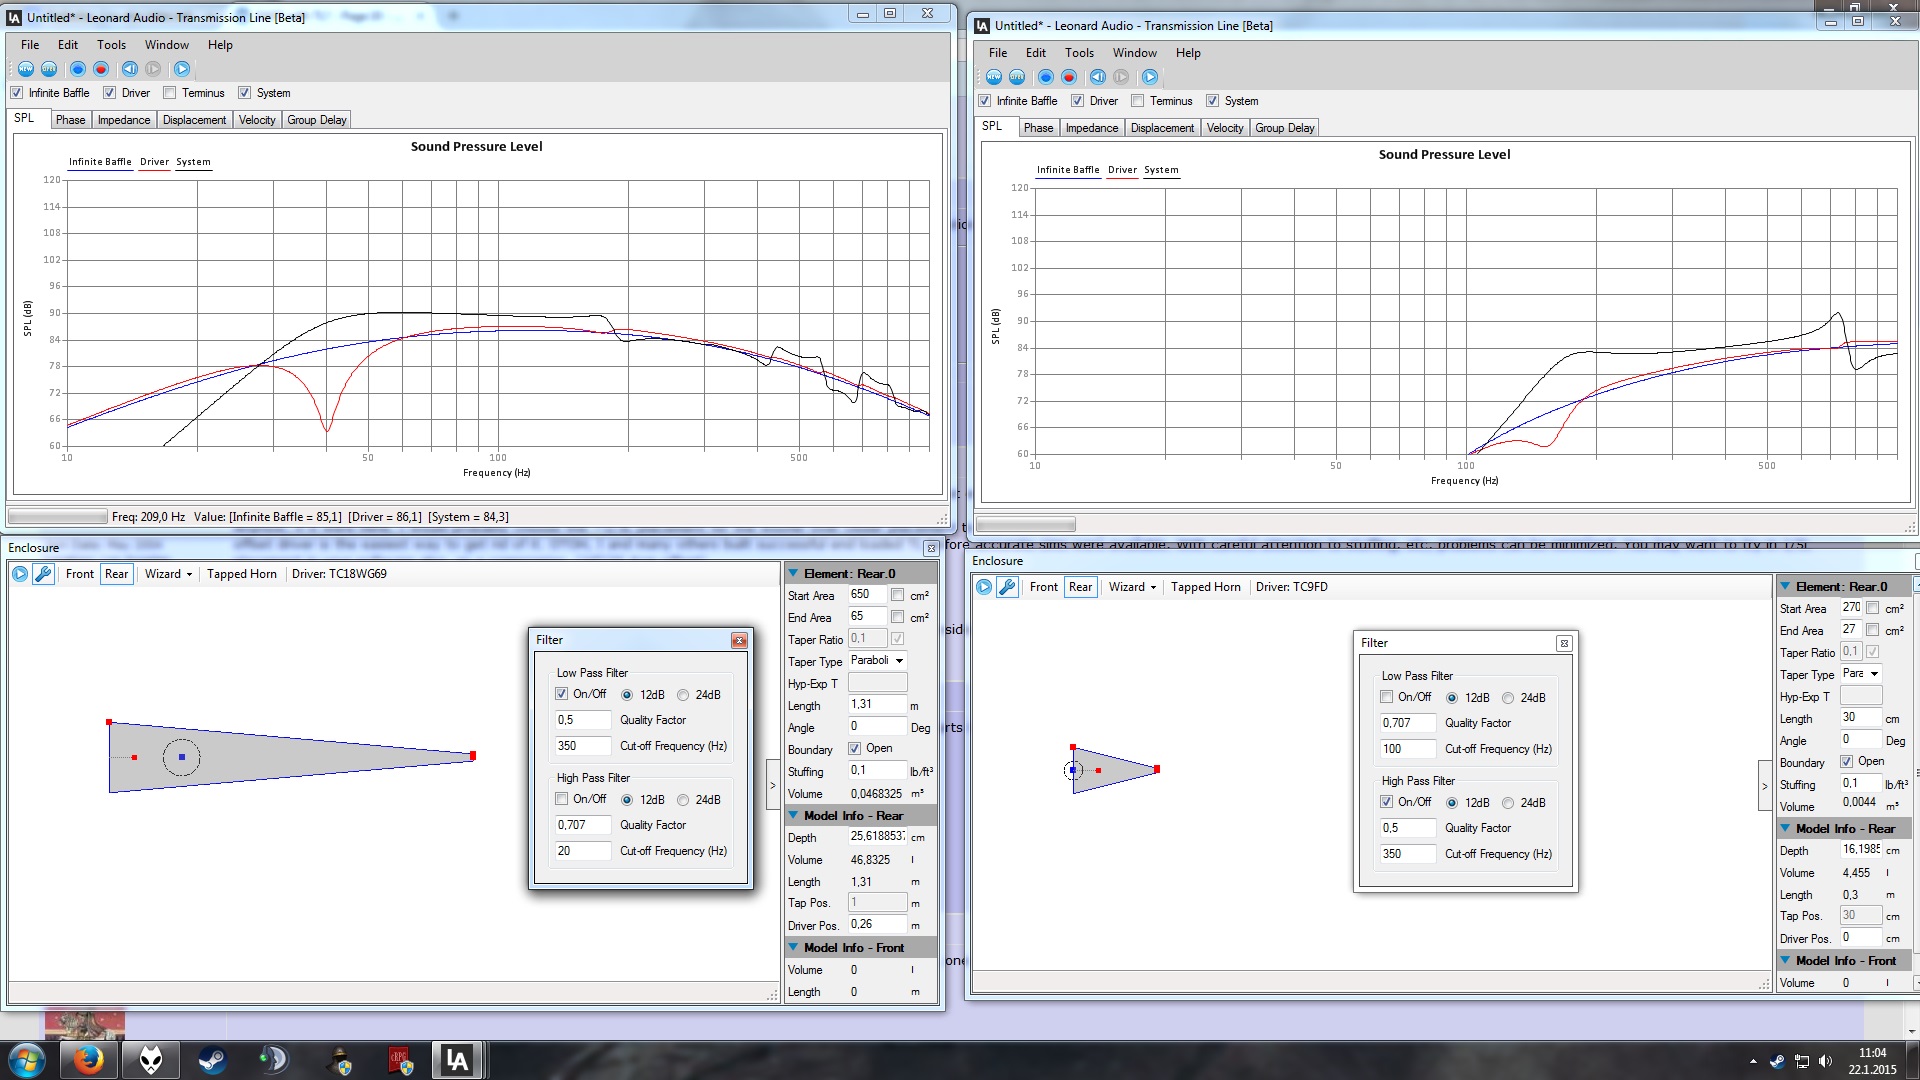
Task: Select the Tapped Horn design tool
Action: (x=241, y=572)
